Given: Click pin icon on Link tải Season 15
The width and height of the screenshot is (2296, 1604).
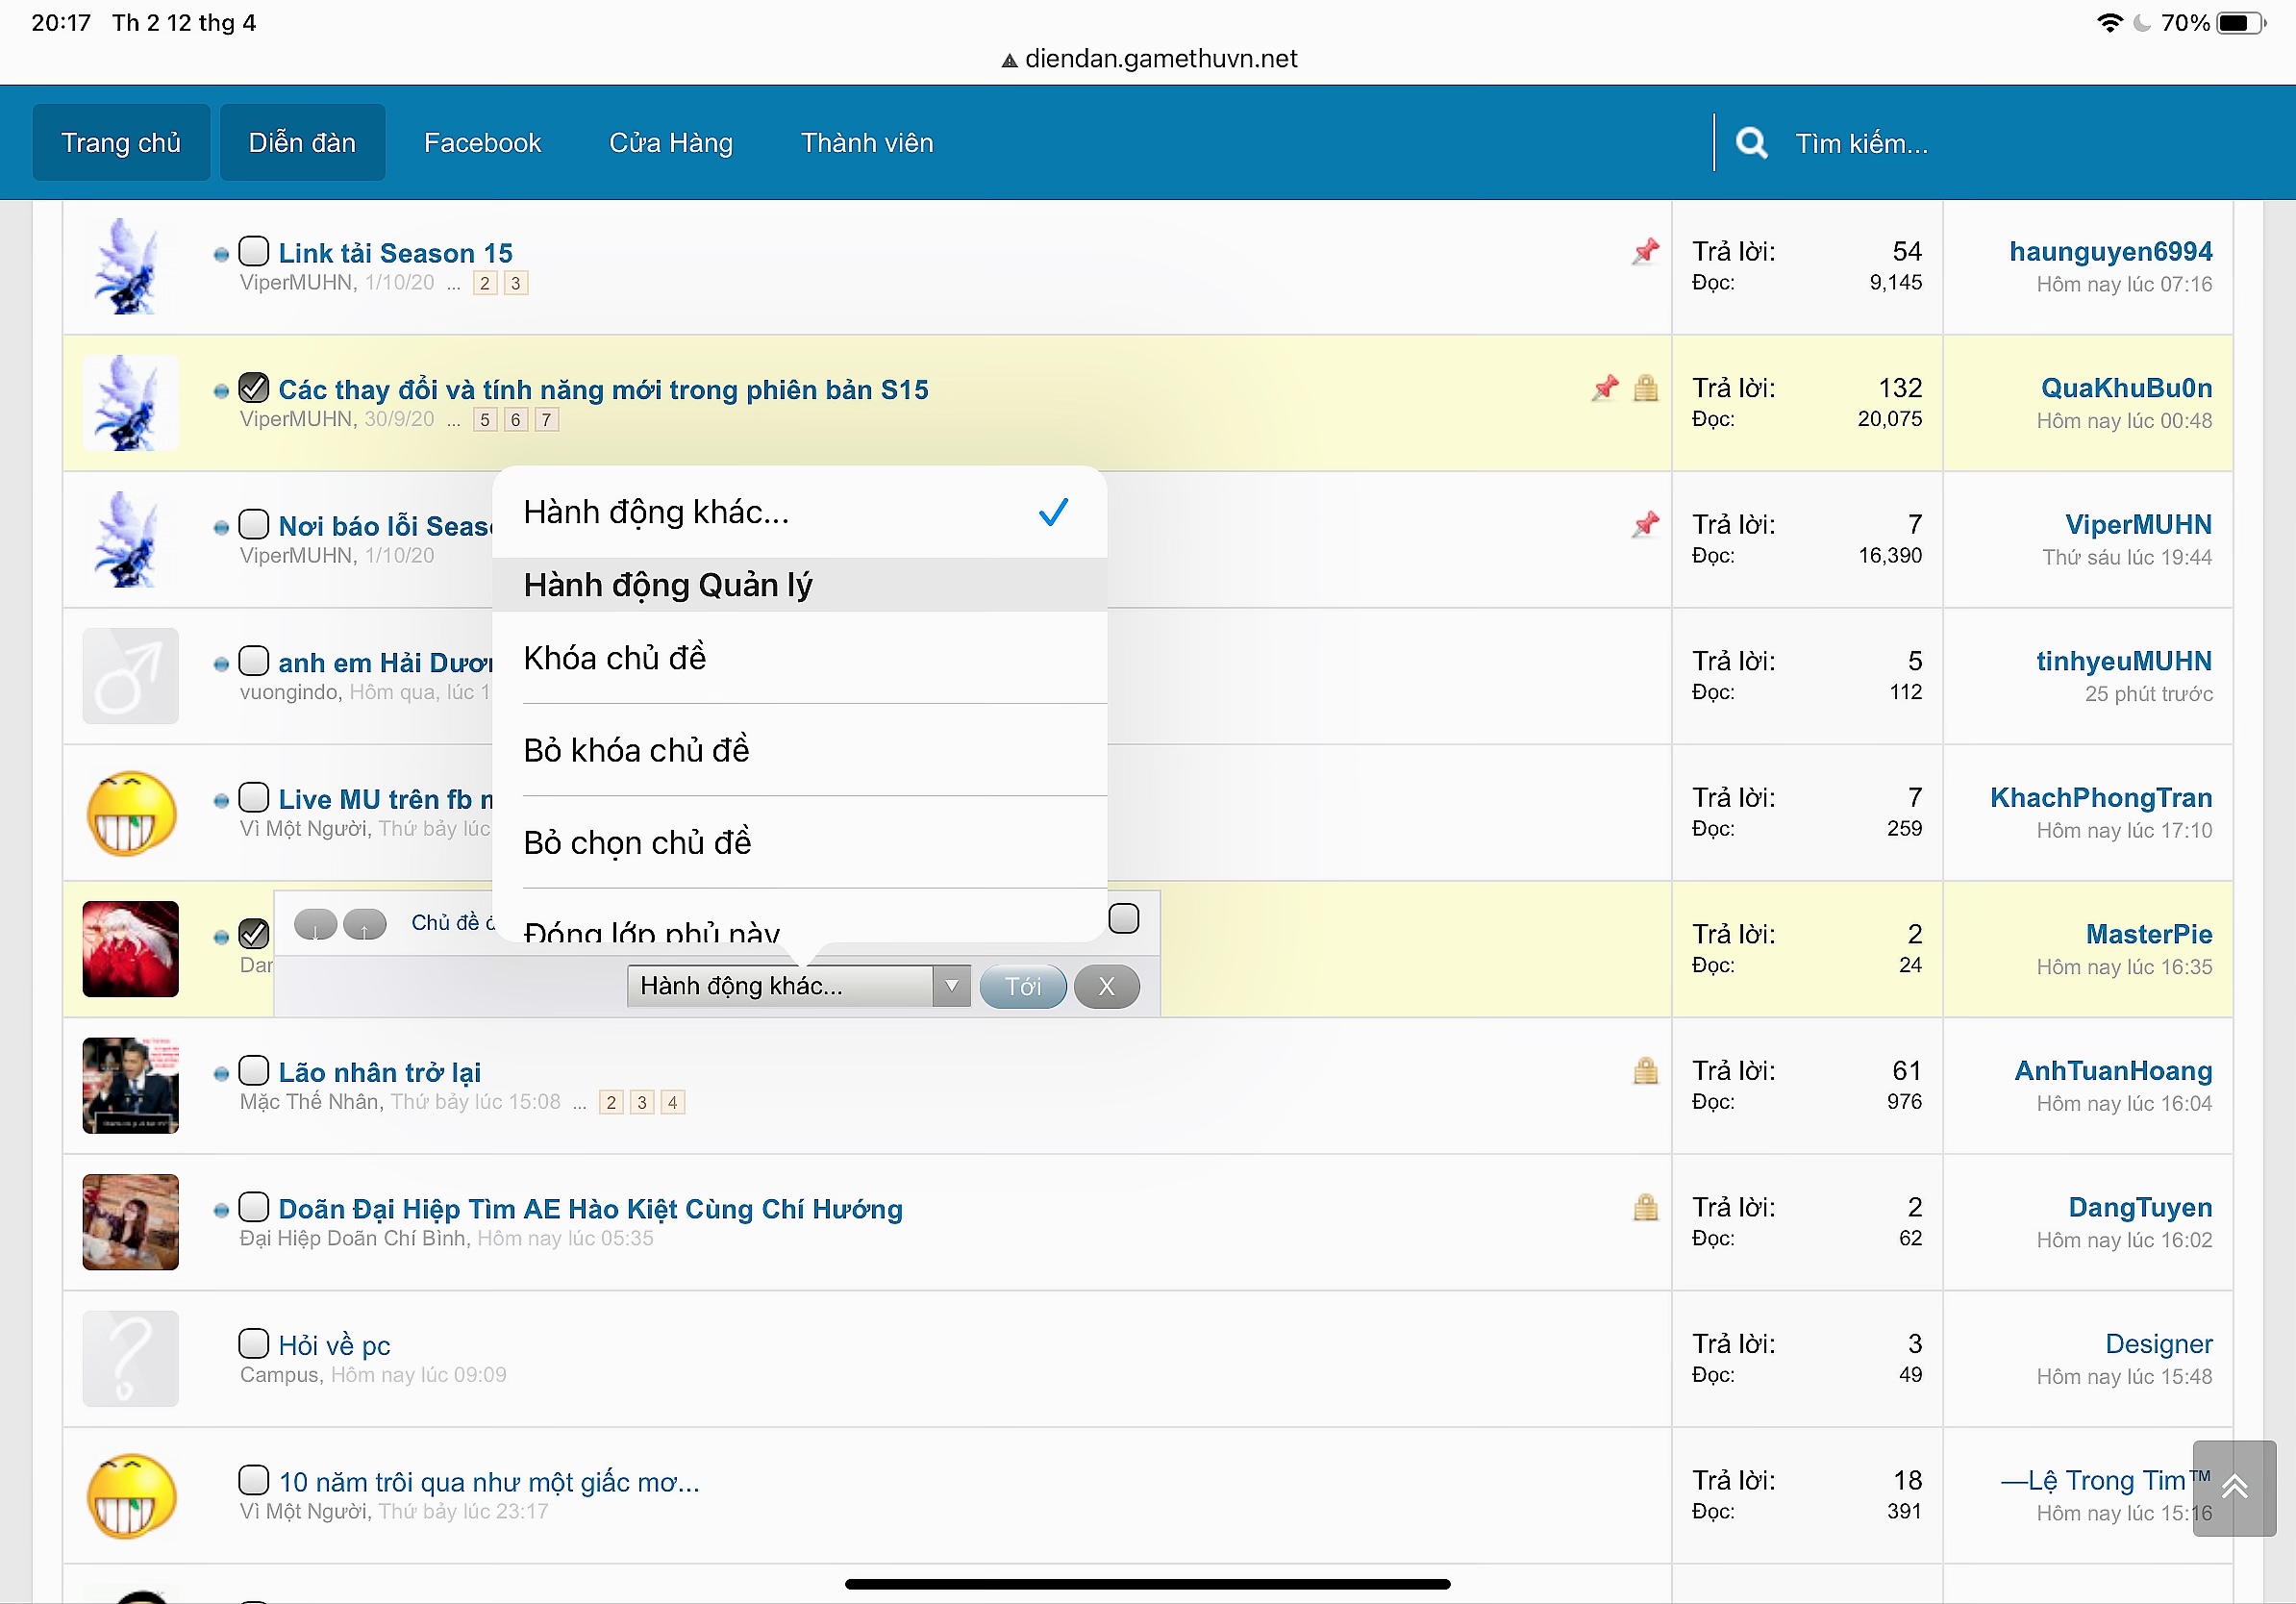Looking at the screenshot, I should [x=1645, y=251].
